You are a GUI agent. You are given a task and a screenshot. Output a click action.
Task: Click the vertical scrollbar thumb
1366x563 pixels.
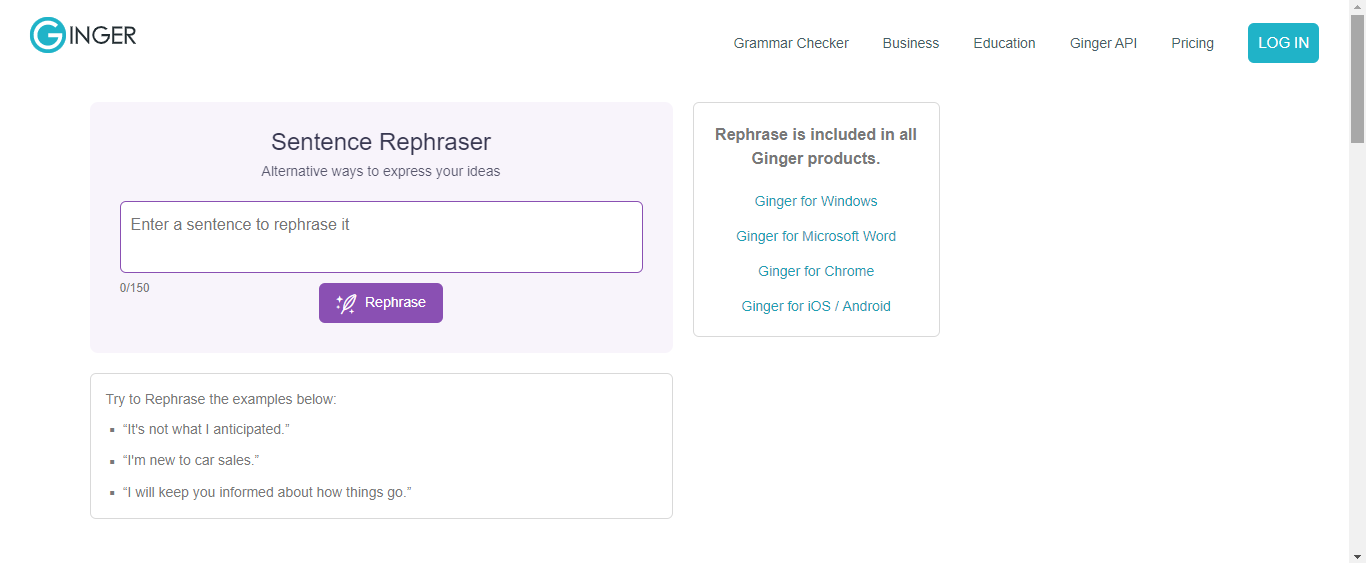(1357, 80)
